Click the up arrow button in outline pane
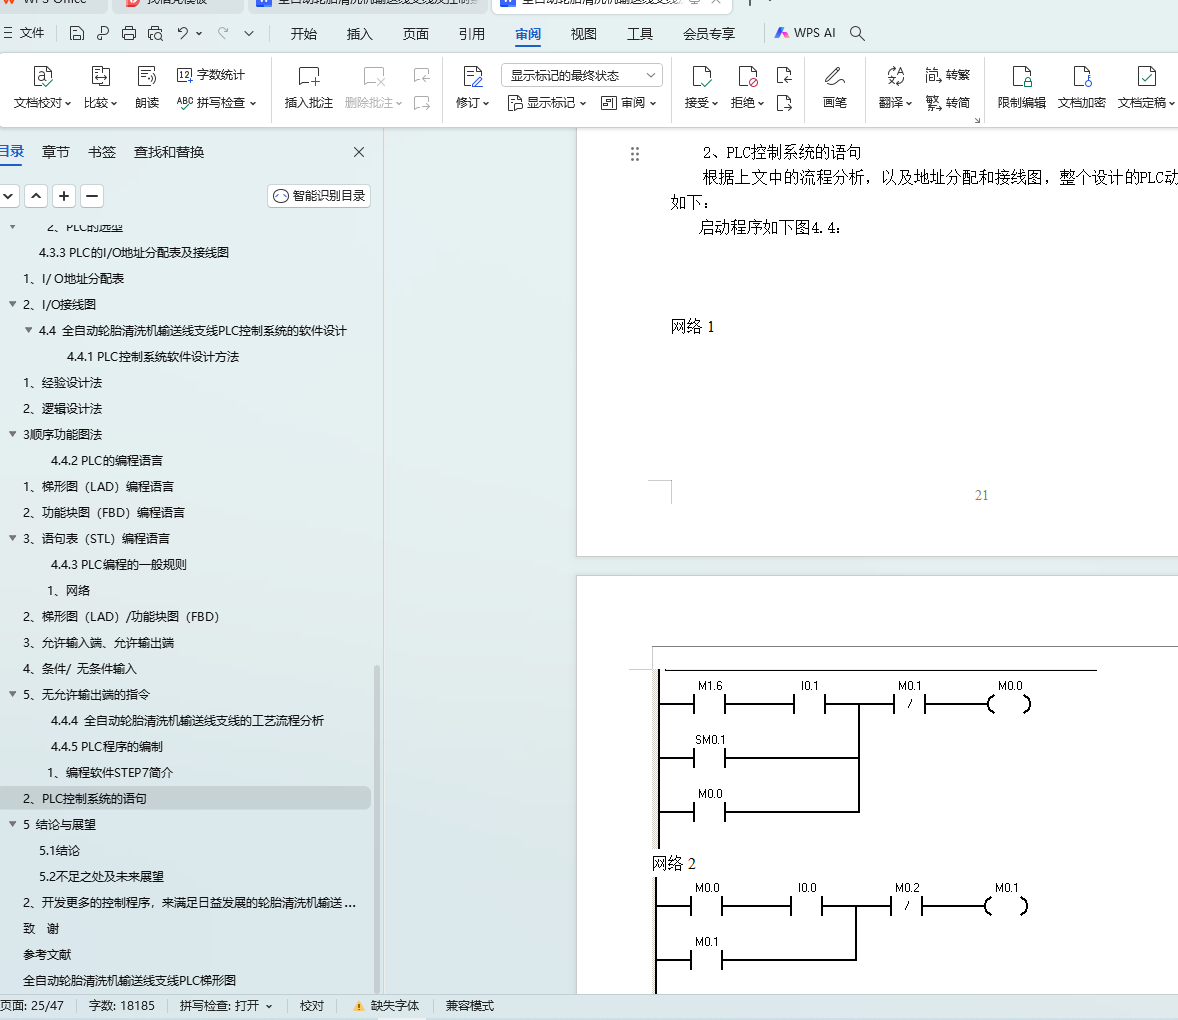Image resolution: width=1178 pixels, height=1020 pixels. click(36, 196)
